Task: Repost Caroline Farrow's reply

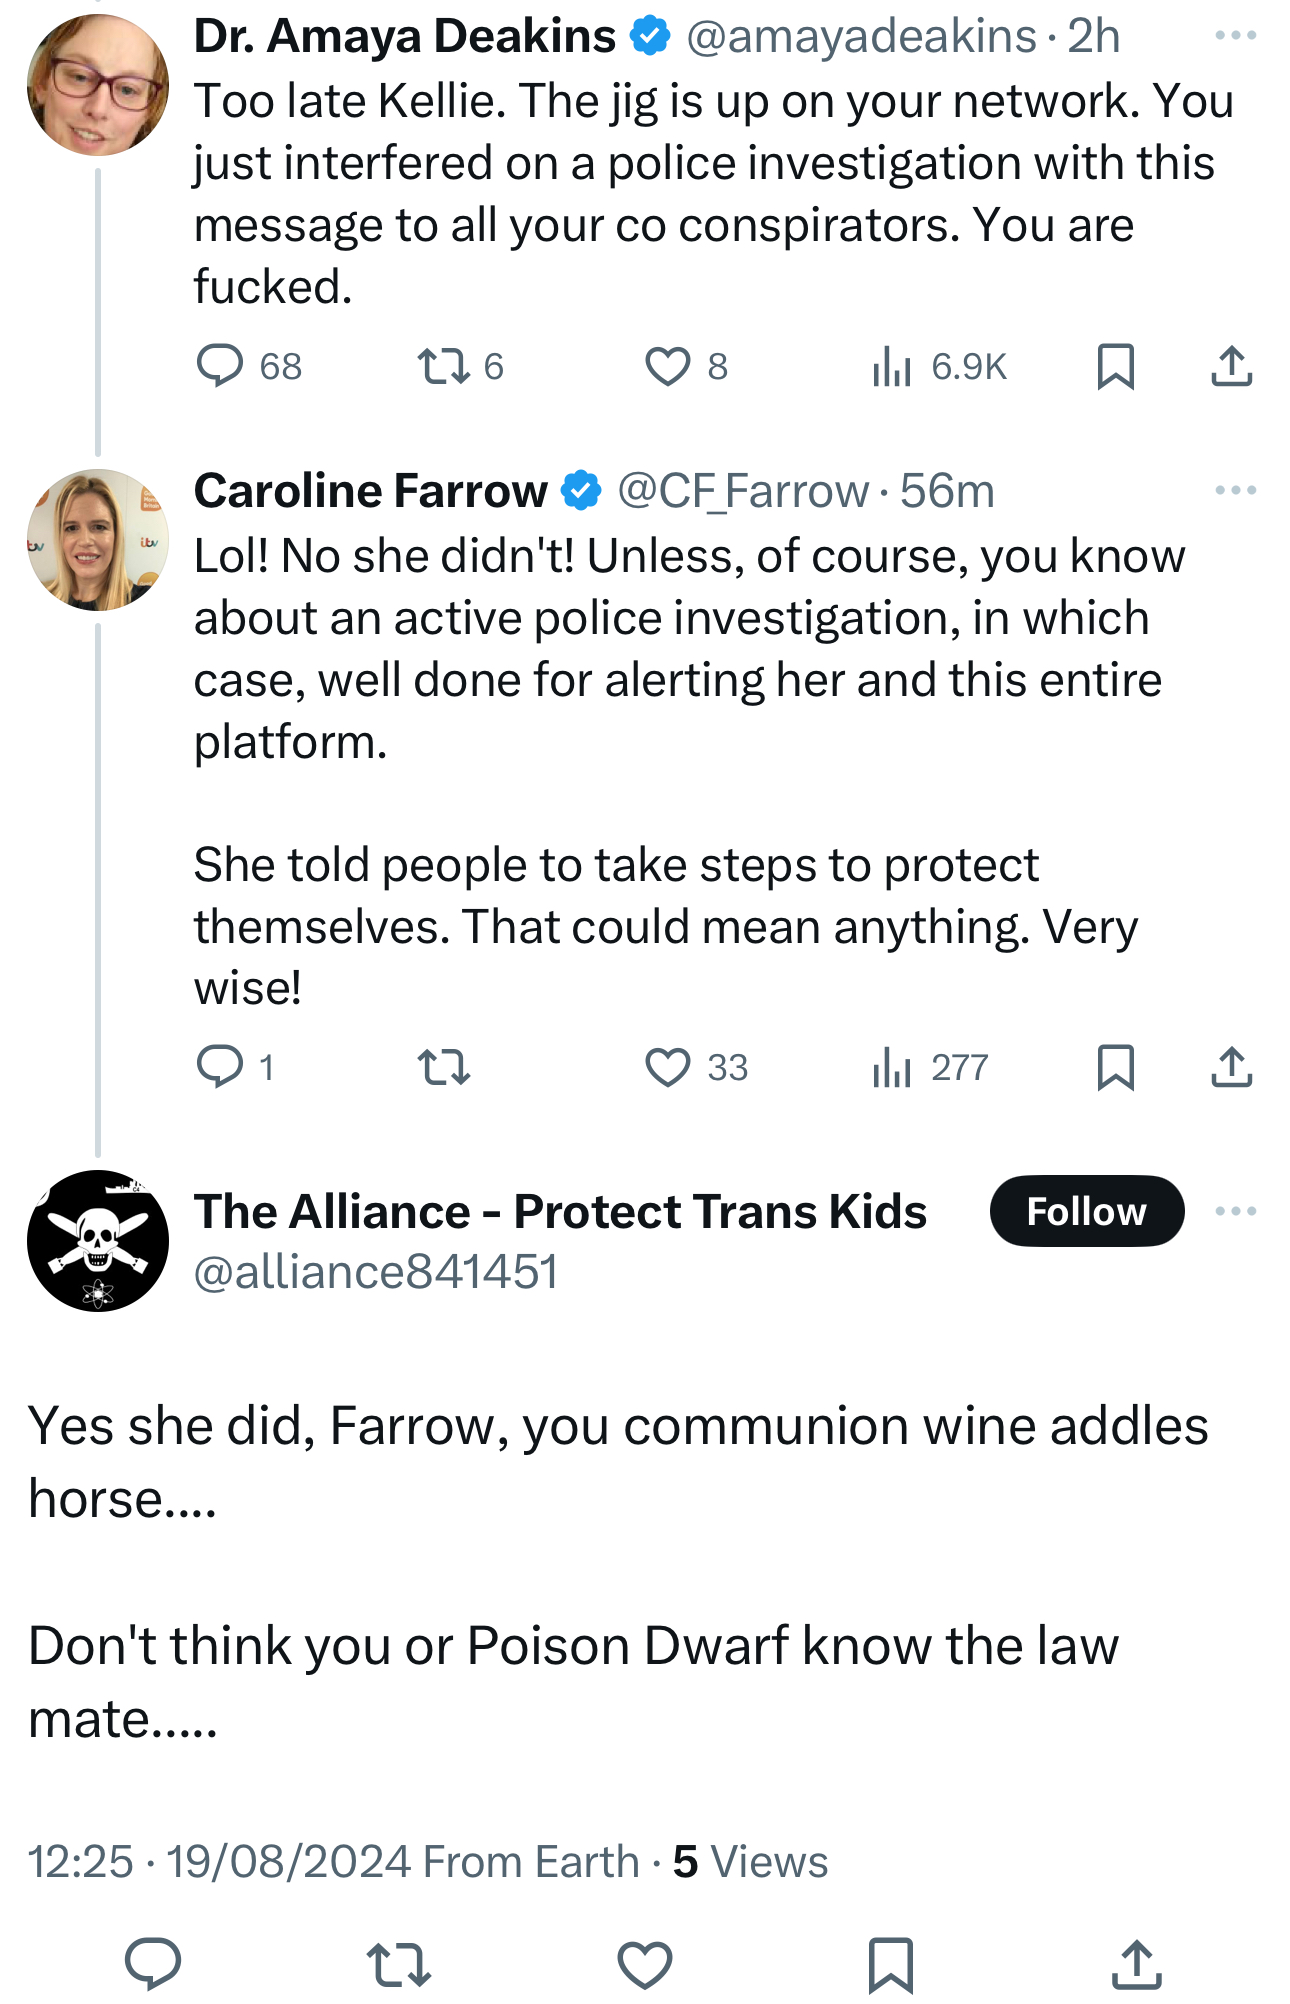Action: coord(444,1067)
